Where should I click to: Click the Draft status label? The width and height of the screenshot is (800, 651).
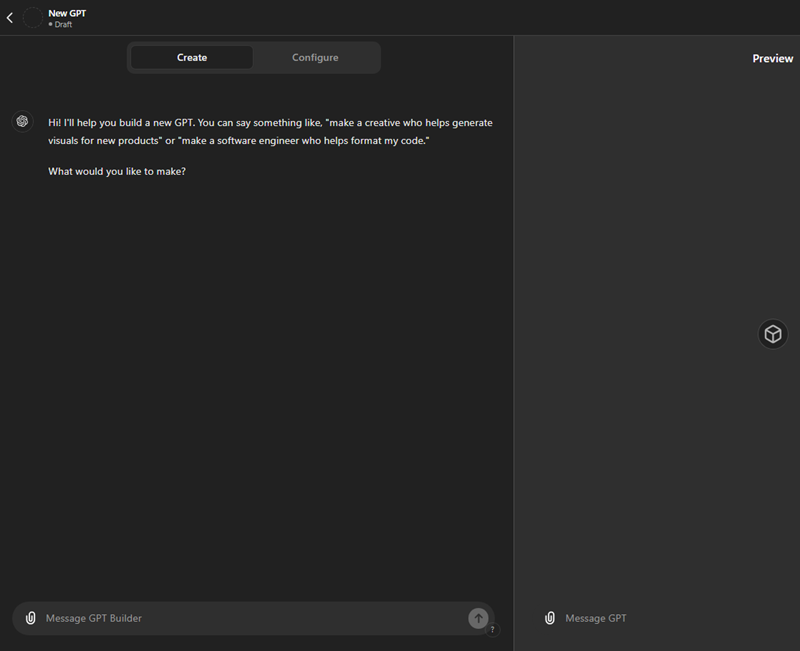click(x=60, y=24)
